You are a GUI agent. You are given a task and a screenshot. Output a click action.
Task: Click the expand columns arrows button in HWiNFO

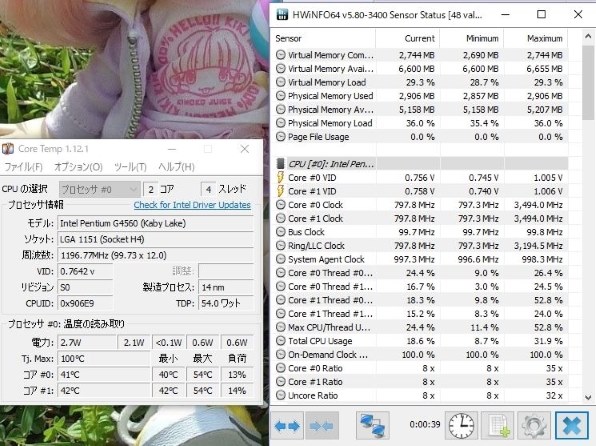[x=287, y=425]
